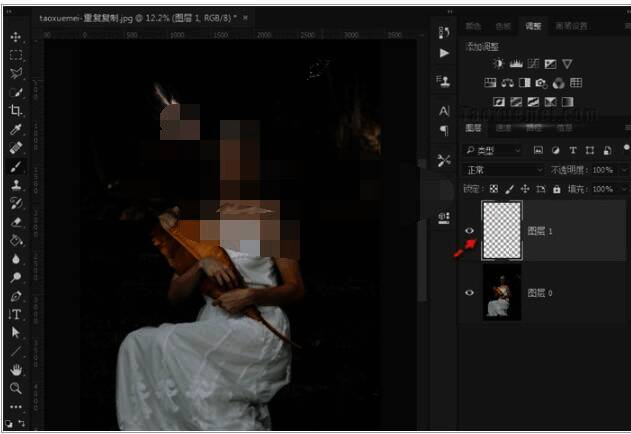Image resolution: width=631 pixels, height=434 pixels.
Task: Toggle visibility of 图层 0
Action: 470,294
